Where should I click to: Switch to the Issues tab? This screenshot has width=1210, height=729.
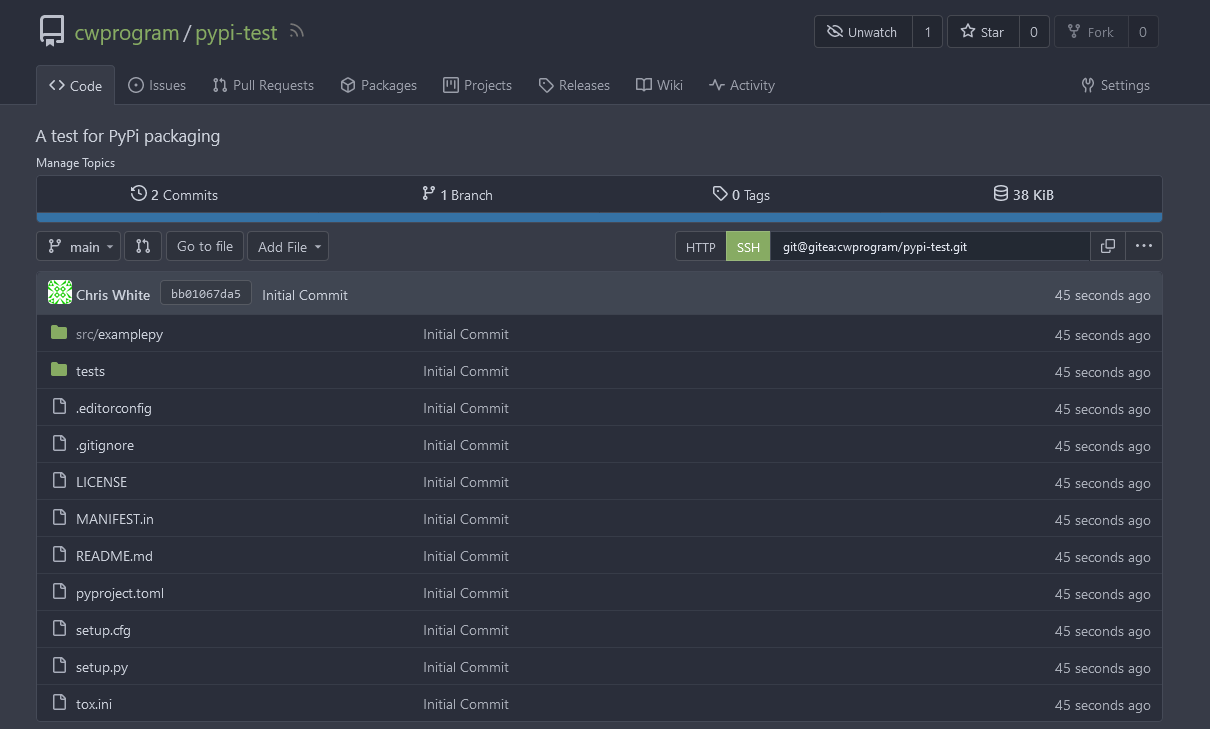click(157, 85)
